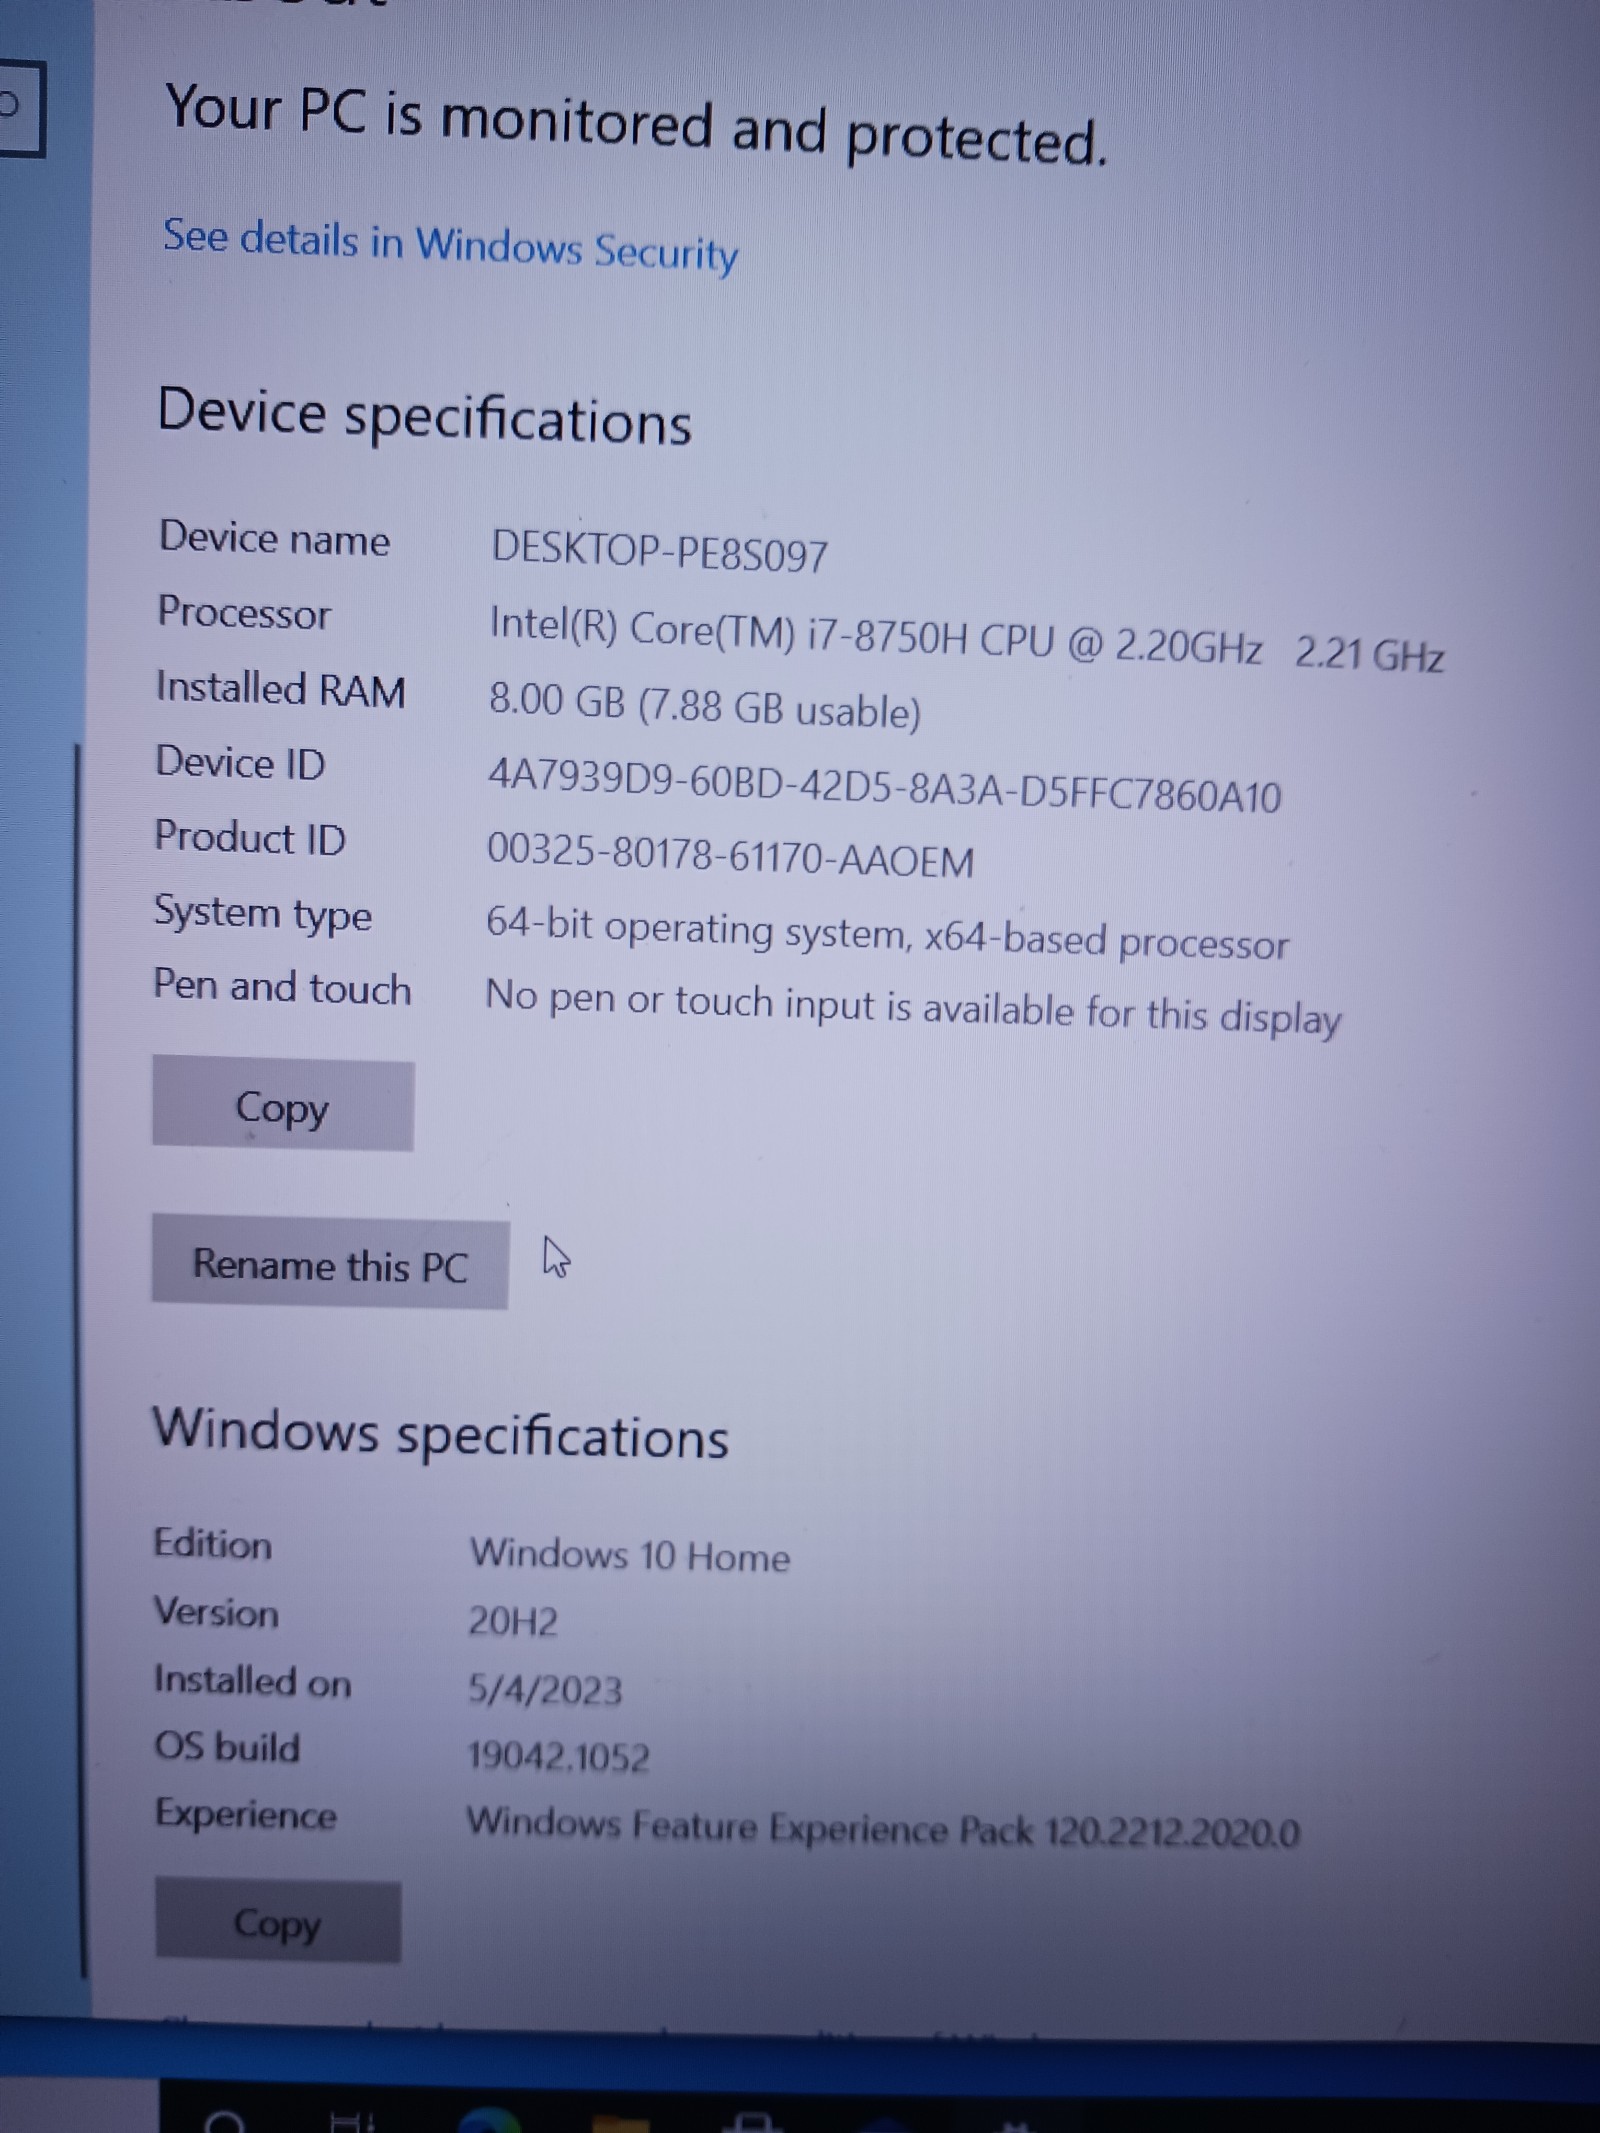Click the Product ID label

coord(250,837)
